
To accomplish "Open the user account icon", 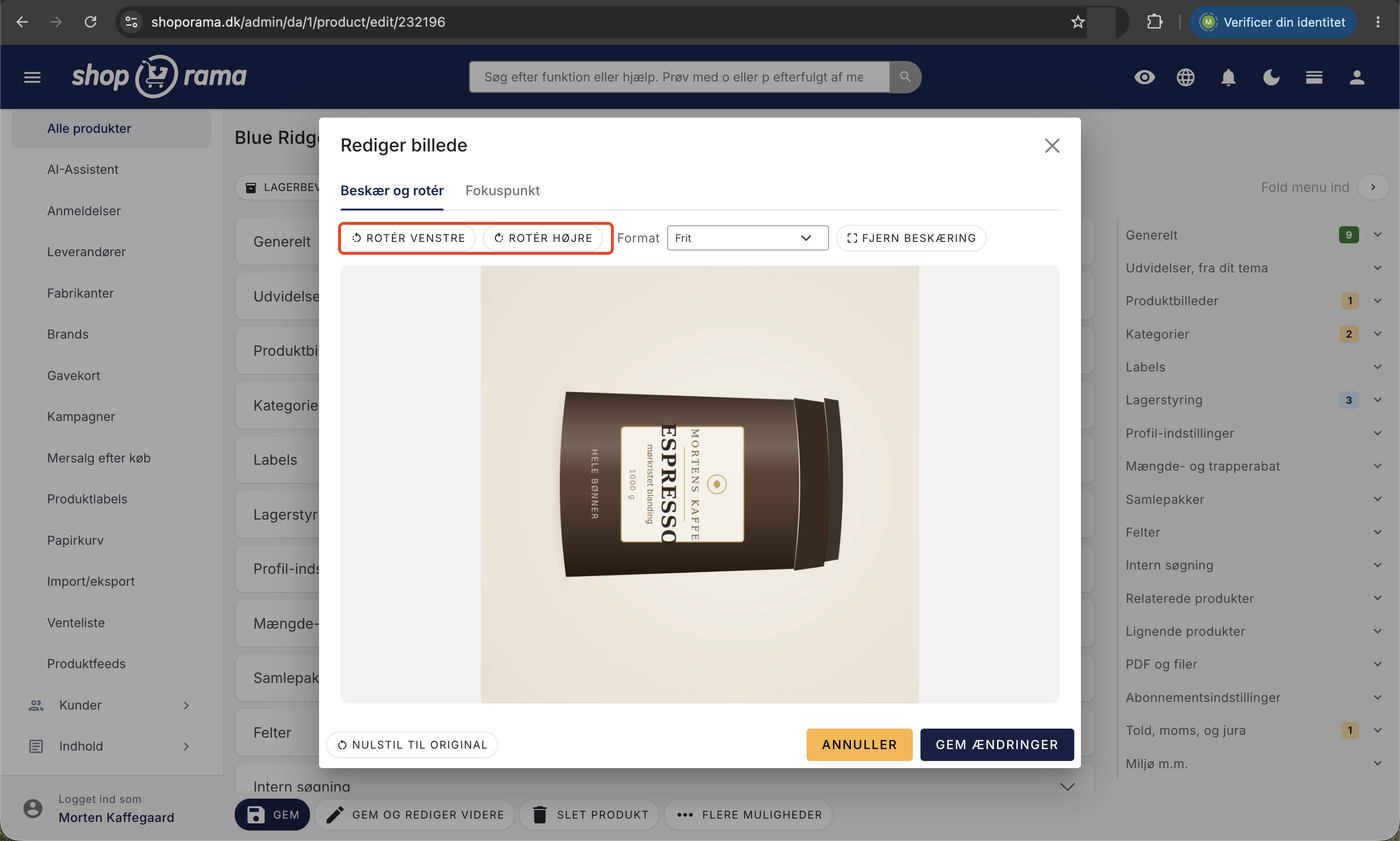I will click(x=1357, y=77).
